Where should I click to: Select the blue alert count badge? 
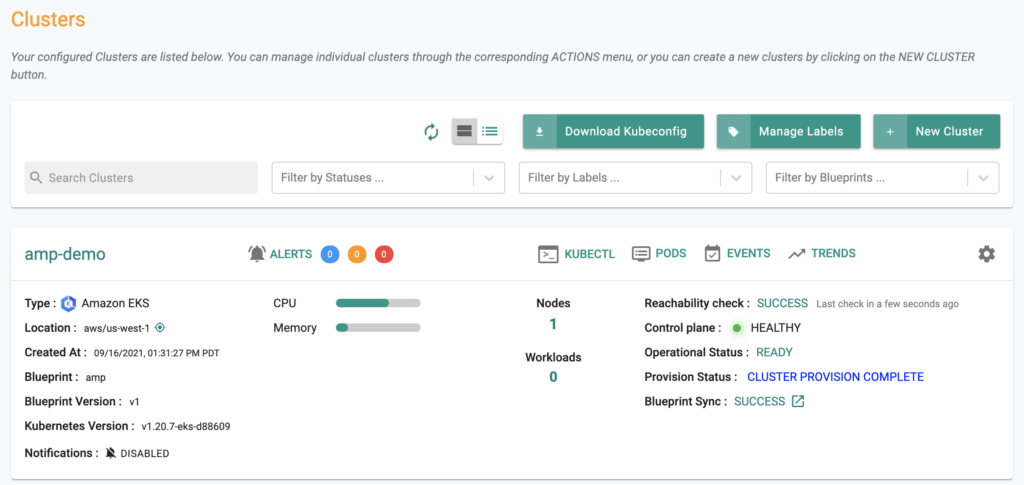pyautogui.click(x=330, y=254)
